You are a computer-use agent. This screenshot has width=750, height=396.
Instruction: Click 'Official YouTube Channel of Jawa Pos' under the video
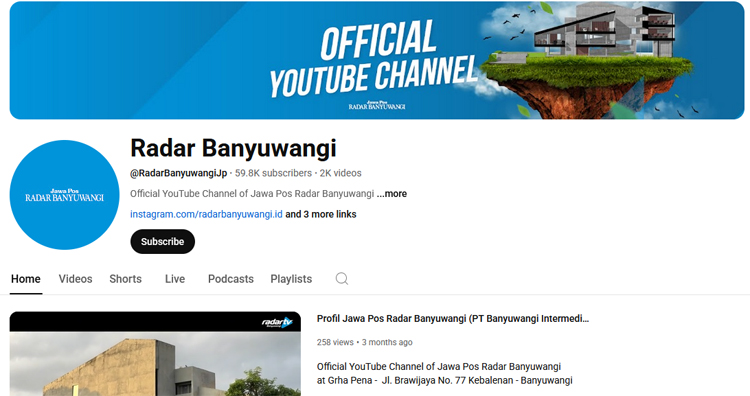pos(439,367)
